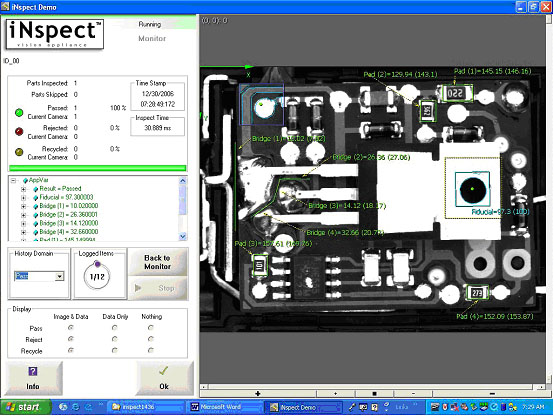Collapse the AppVar root node
Image resolution: width=554 pixels, height=416 pixels.
pyautogui.click(x=13, y=180)
